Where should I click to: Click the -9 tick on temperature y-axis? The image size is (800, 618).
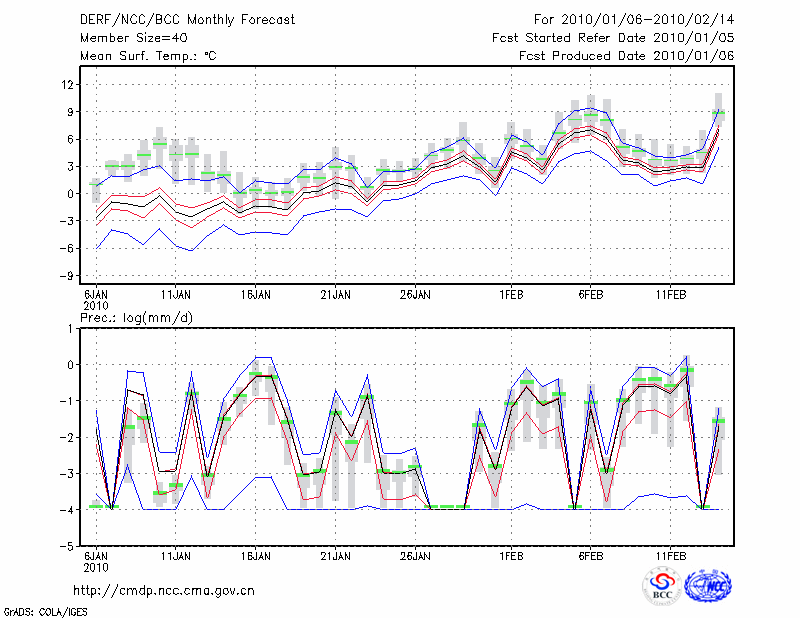[x=68, y=275]
